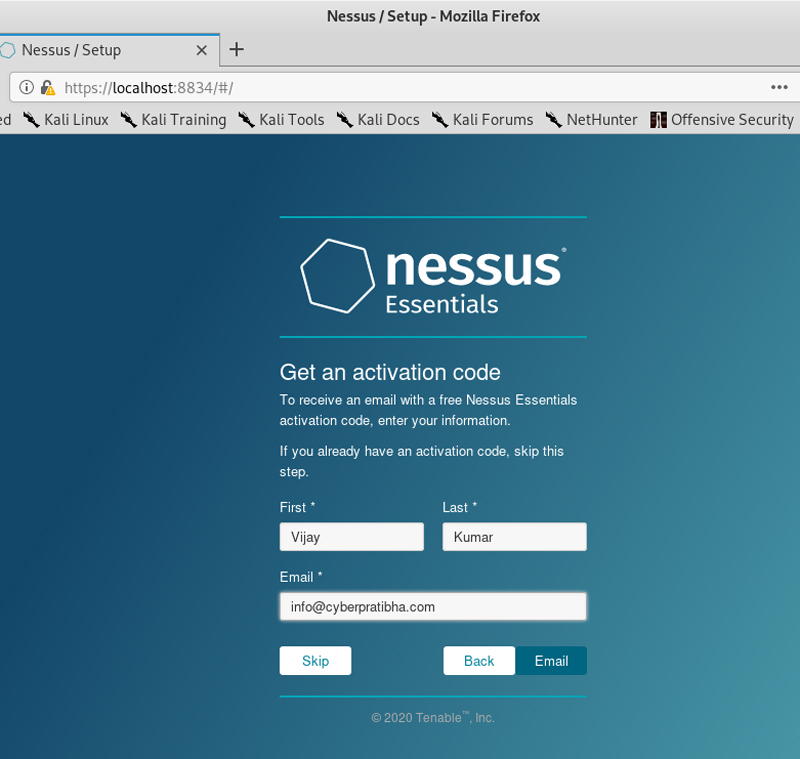Click the Kali Forums bookmark dragon icon
This screenshot has width=800, height=759.
[x=440, y=120]
